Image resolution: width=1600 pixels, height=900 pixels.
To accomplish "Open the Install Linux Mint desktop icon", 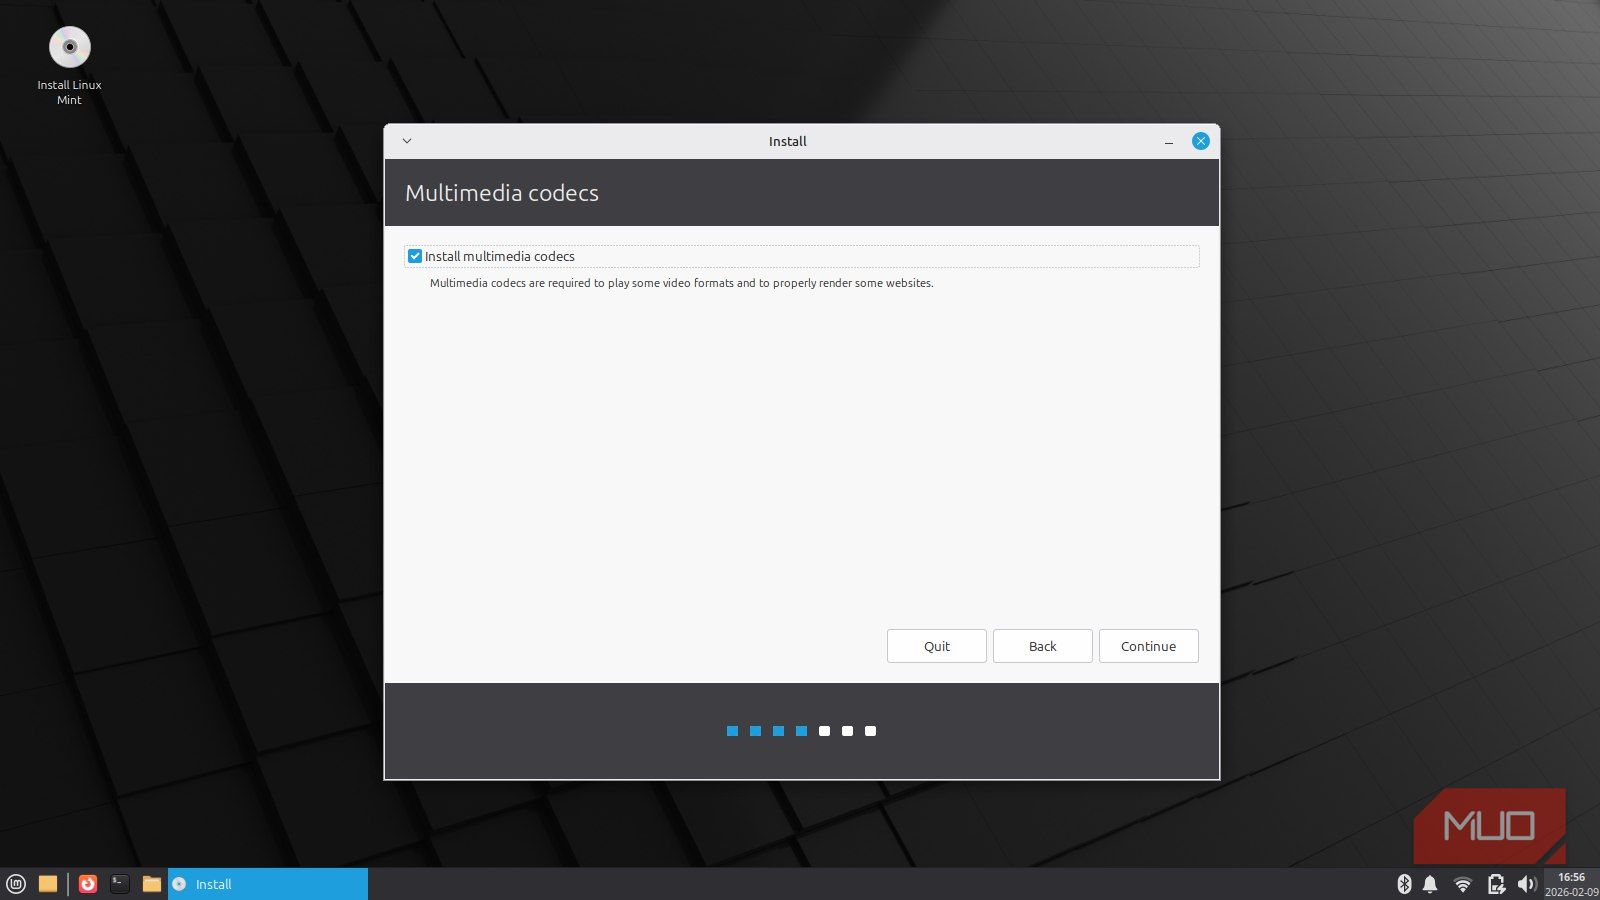I will point(69,66).
